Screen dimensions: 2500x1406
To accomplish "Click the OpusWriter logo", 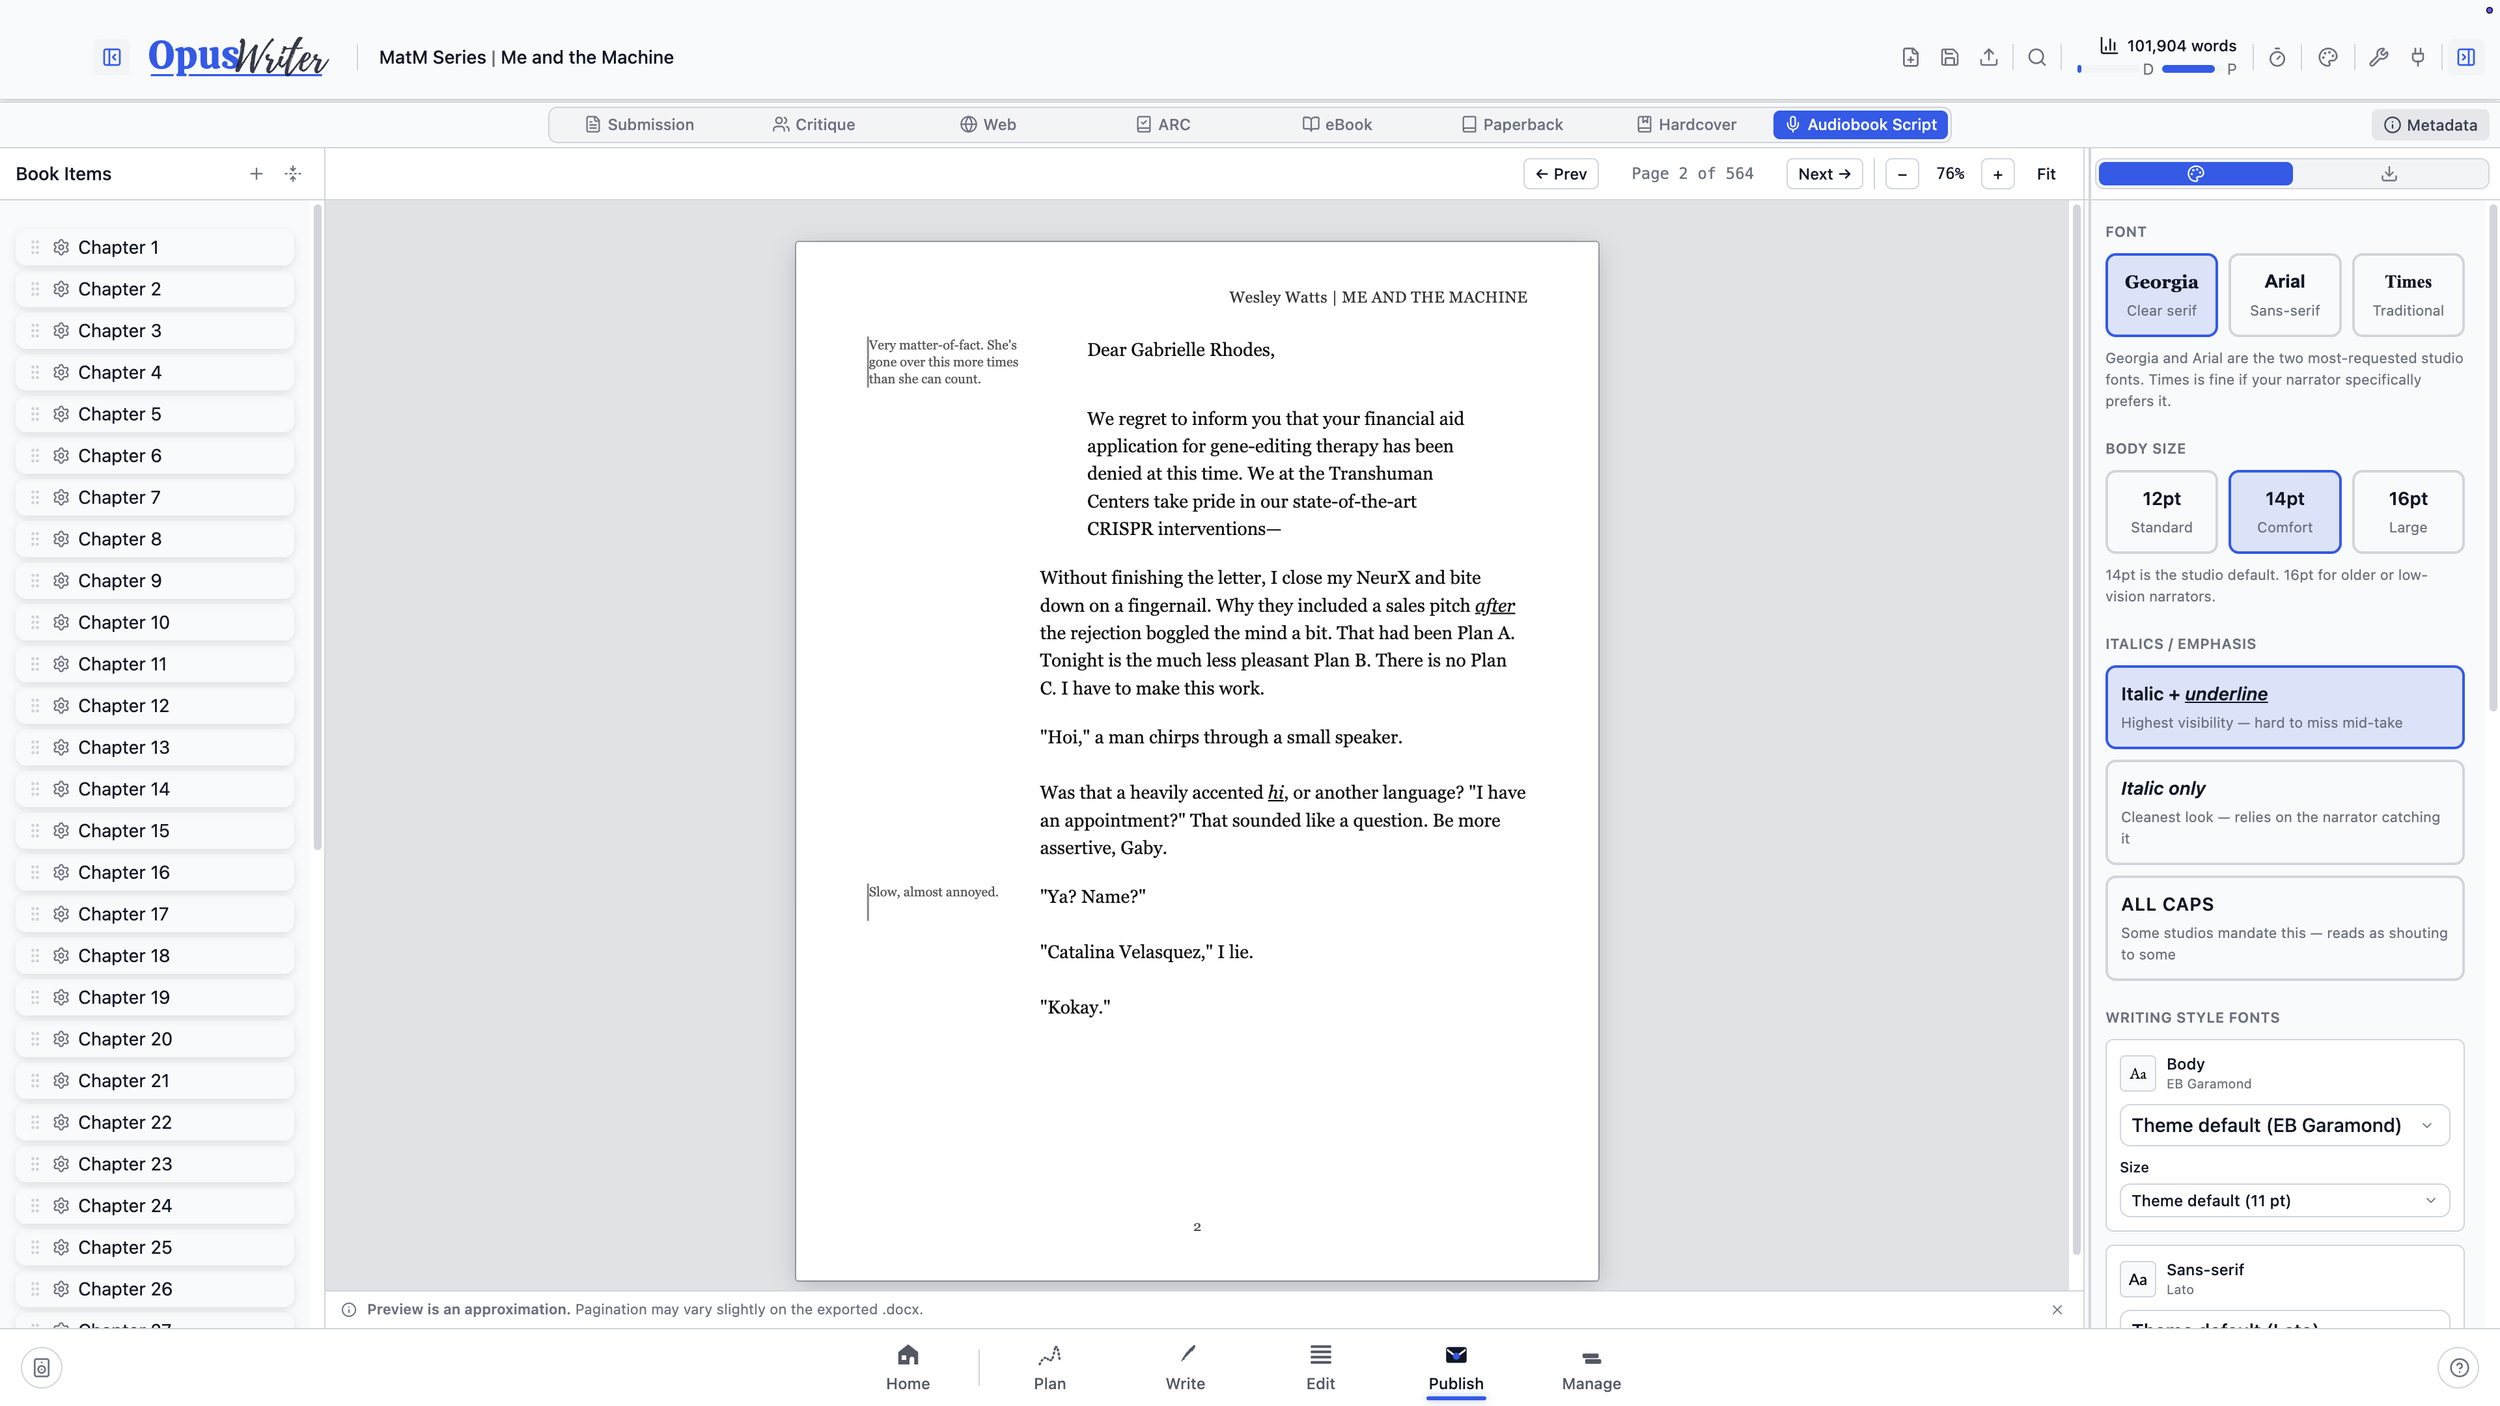I will pos(238,57).
